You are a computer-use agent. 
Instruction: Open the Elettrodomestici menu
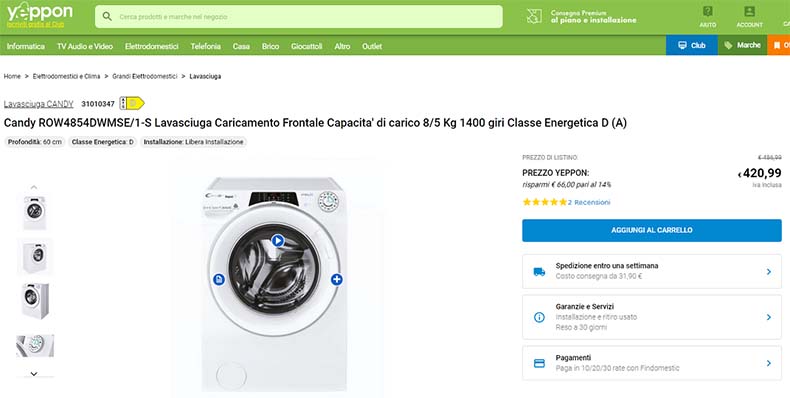point(152,46)
